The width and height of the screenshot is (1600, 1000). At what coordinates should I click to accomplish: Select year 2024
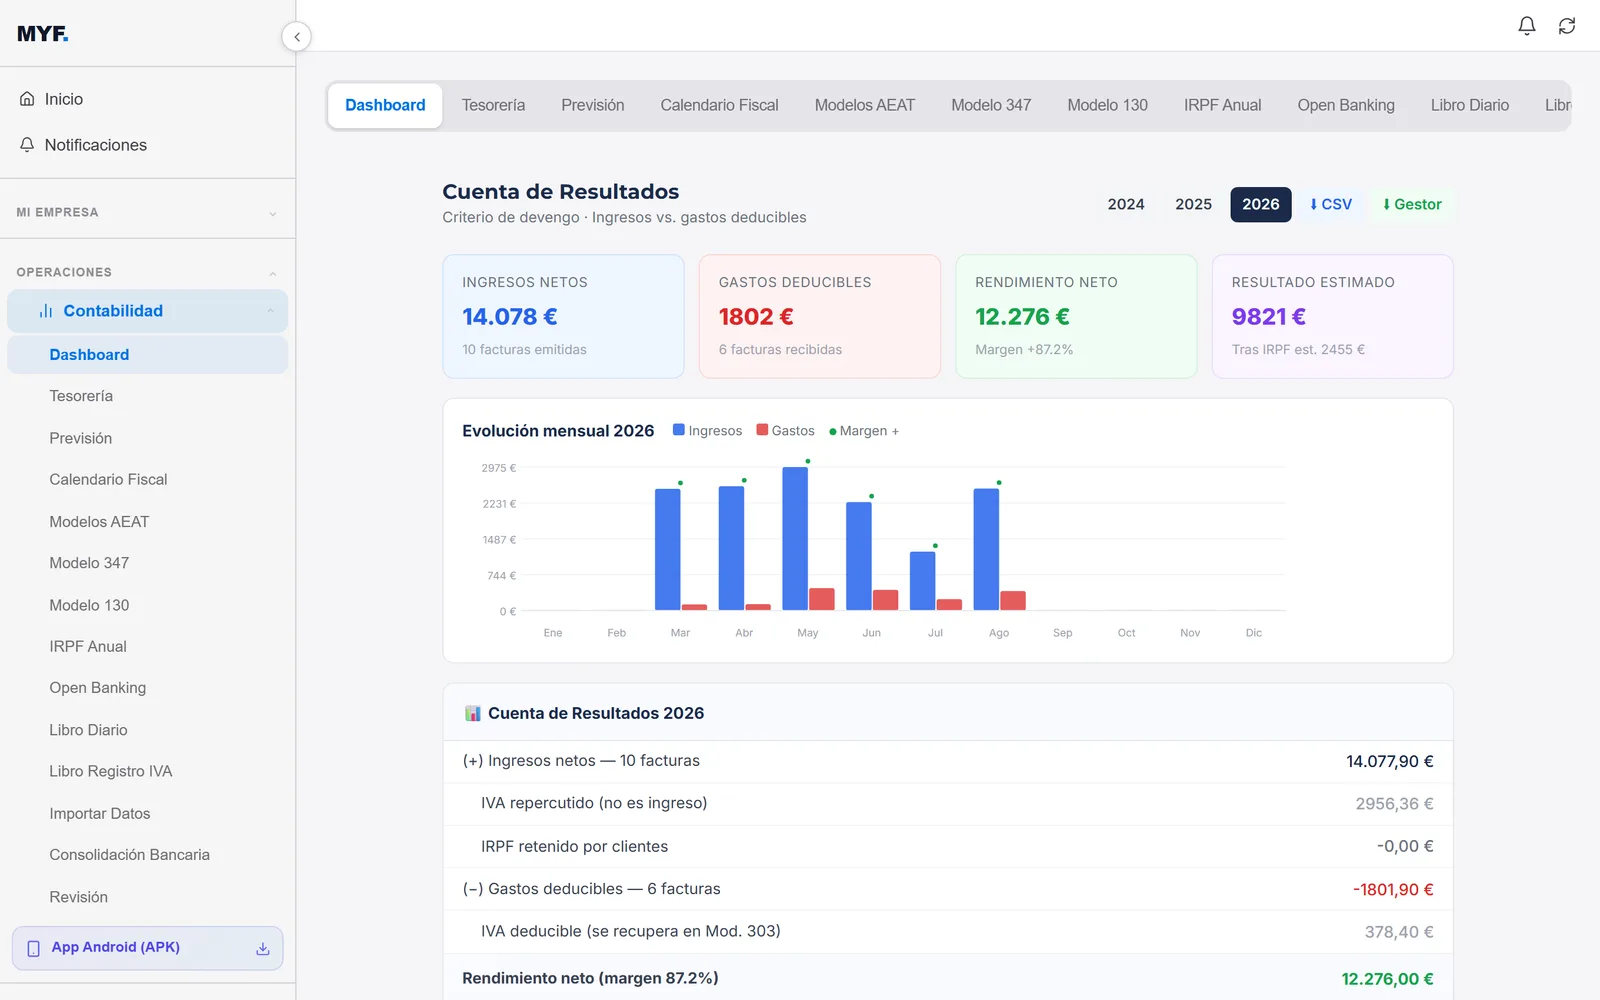click(x=1126, y=204)
